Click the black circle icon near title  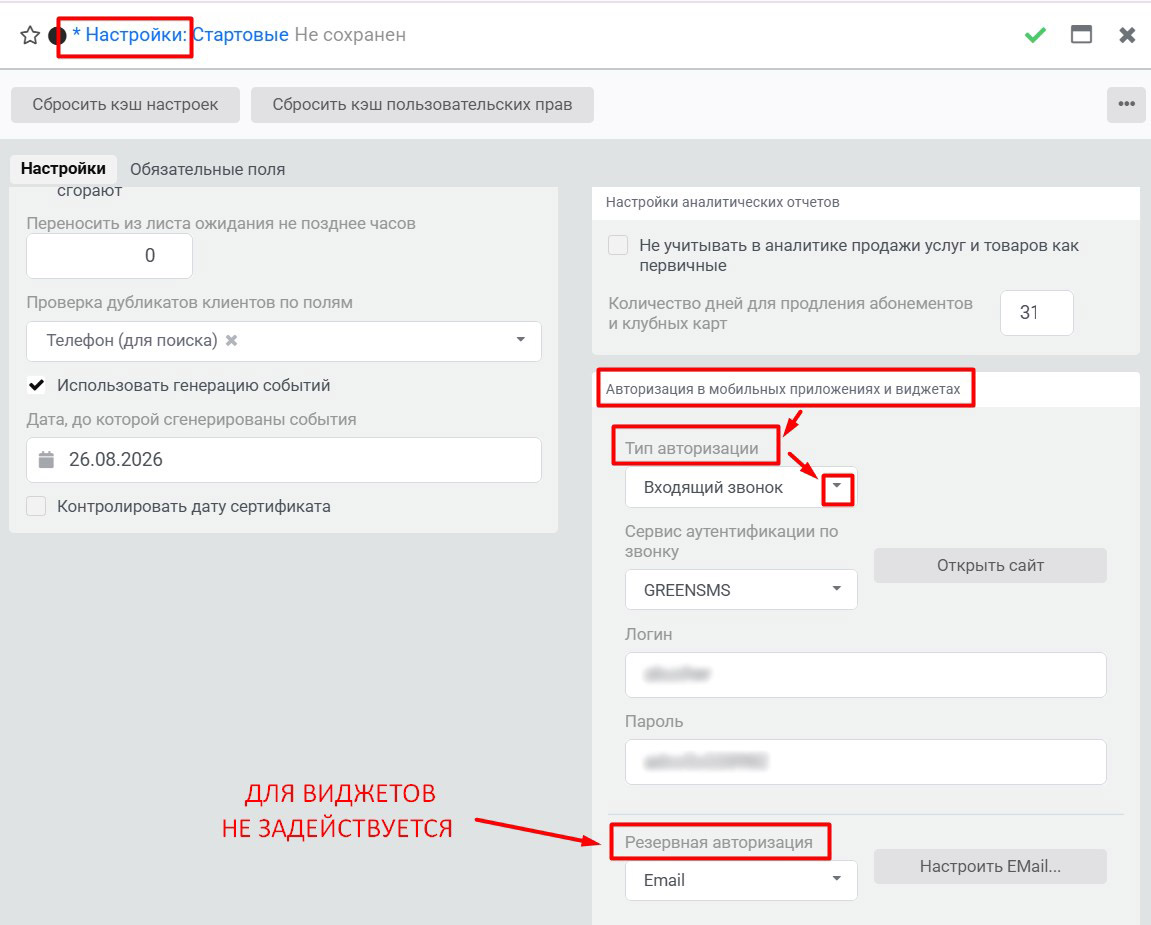coord(57,35)
